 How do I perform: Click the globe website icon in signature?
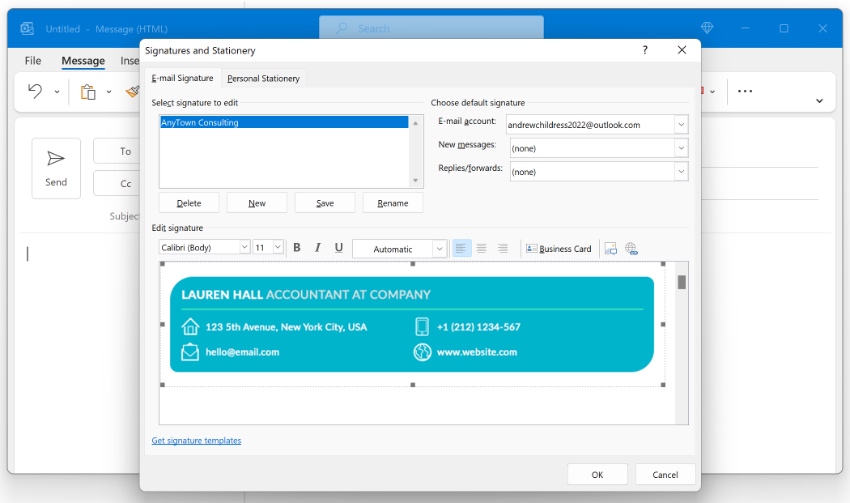click(x=422, y=352)
